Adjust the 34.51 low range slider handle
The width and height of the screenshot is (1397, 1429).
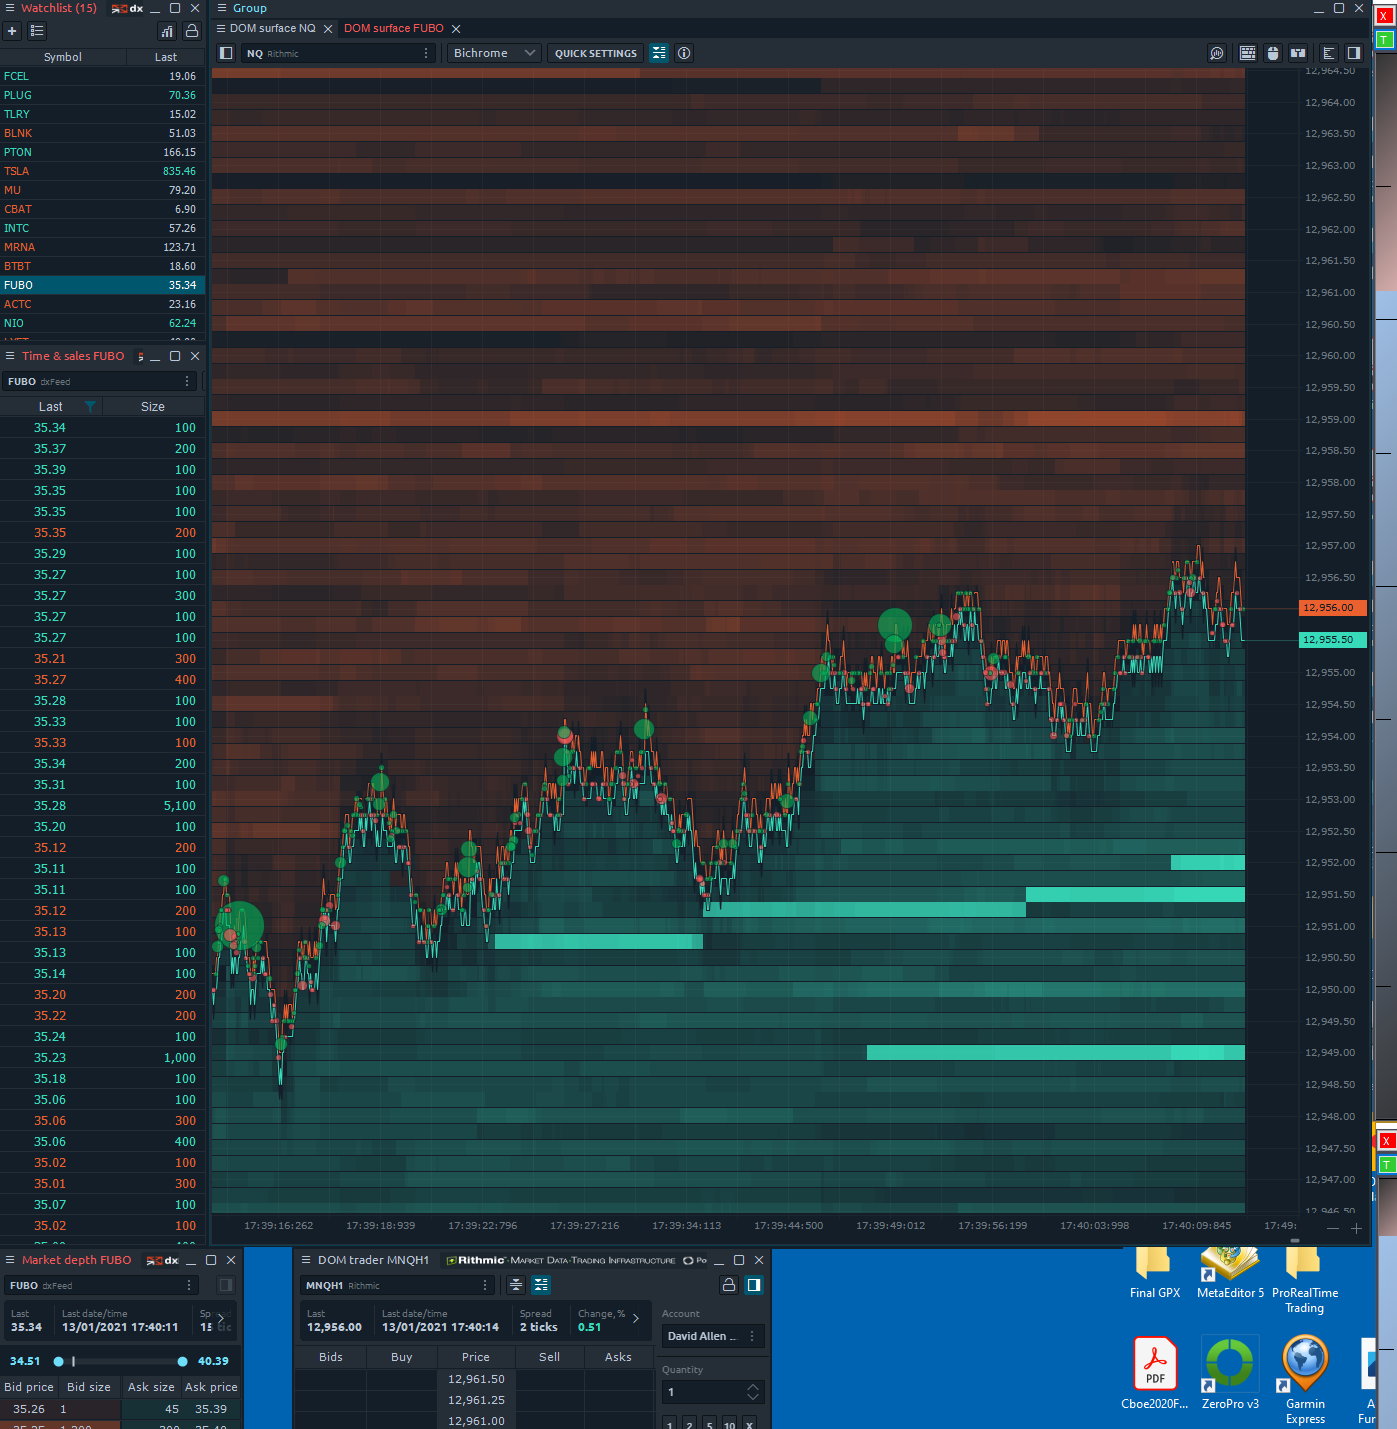[x=59, y=1361]
